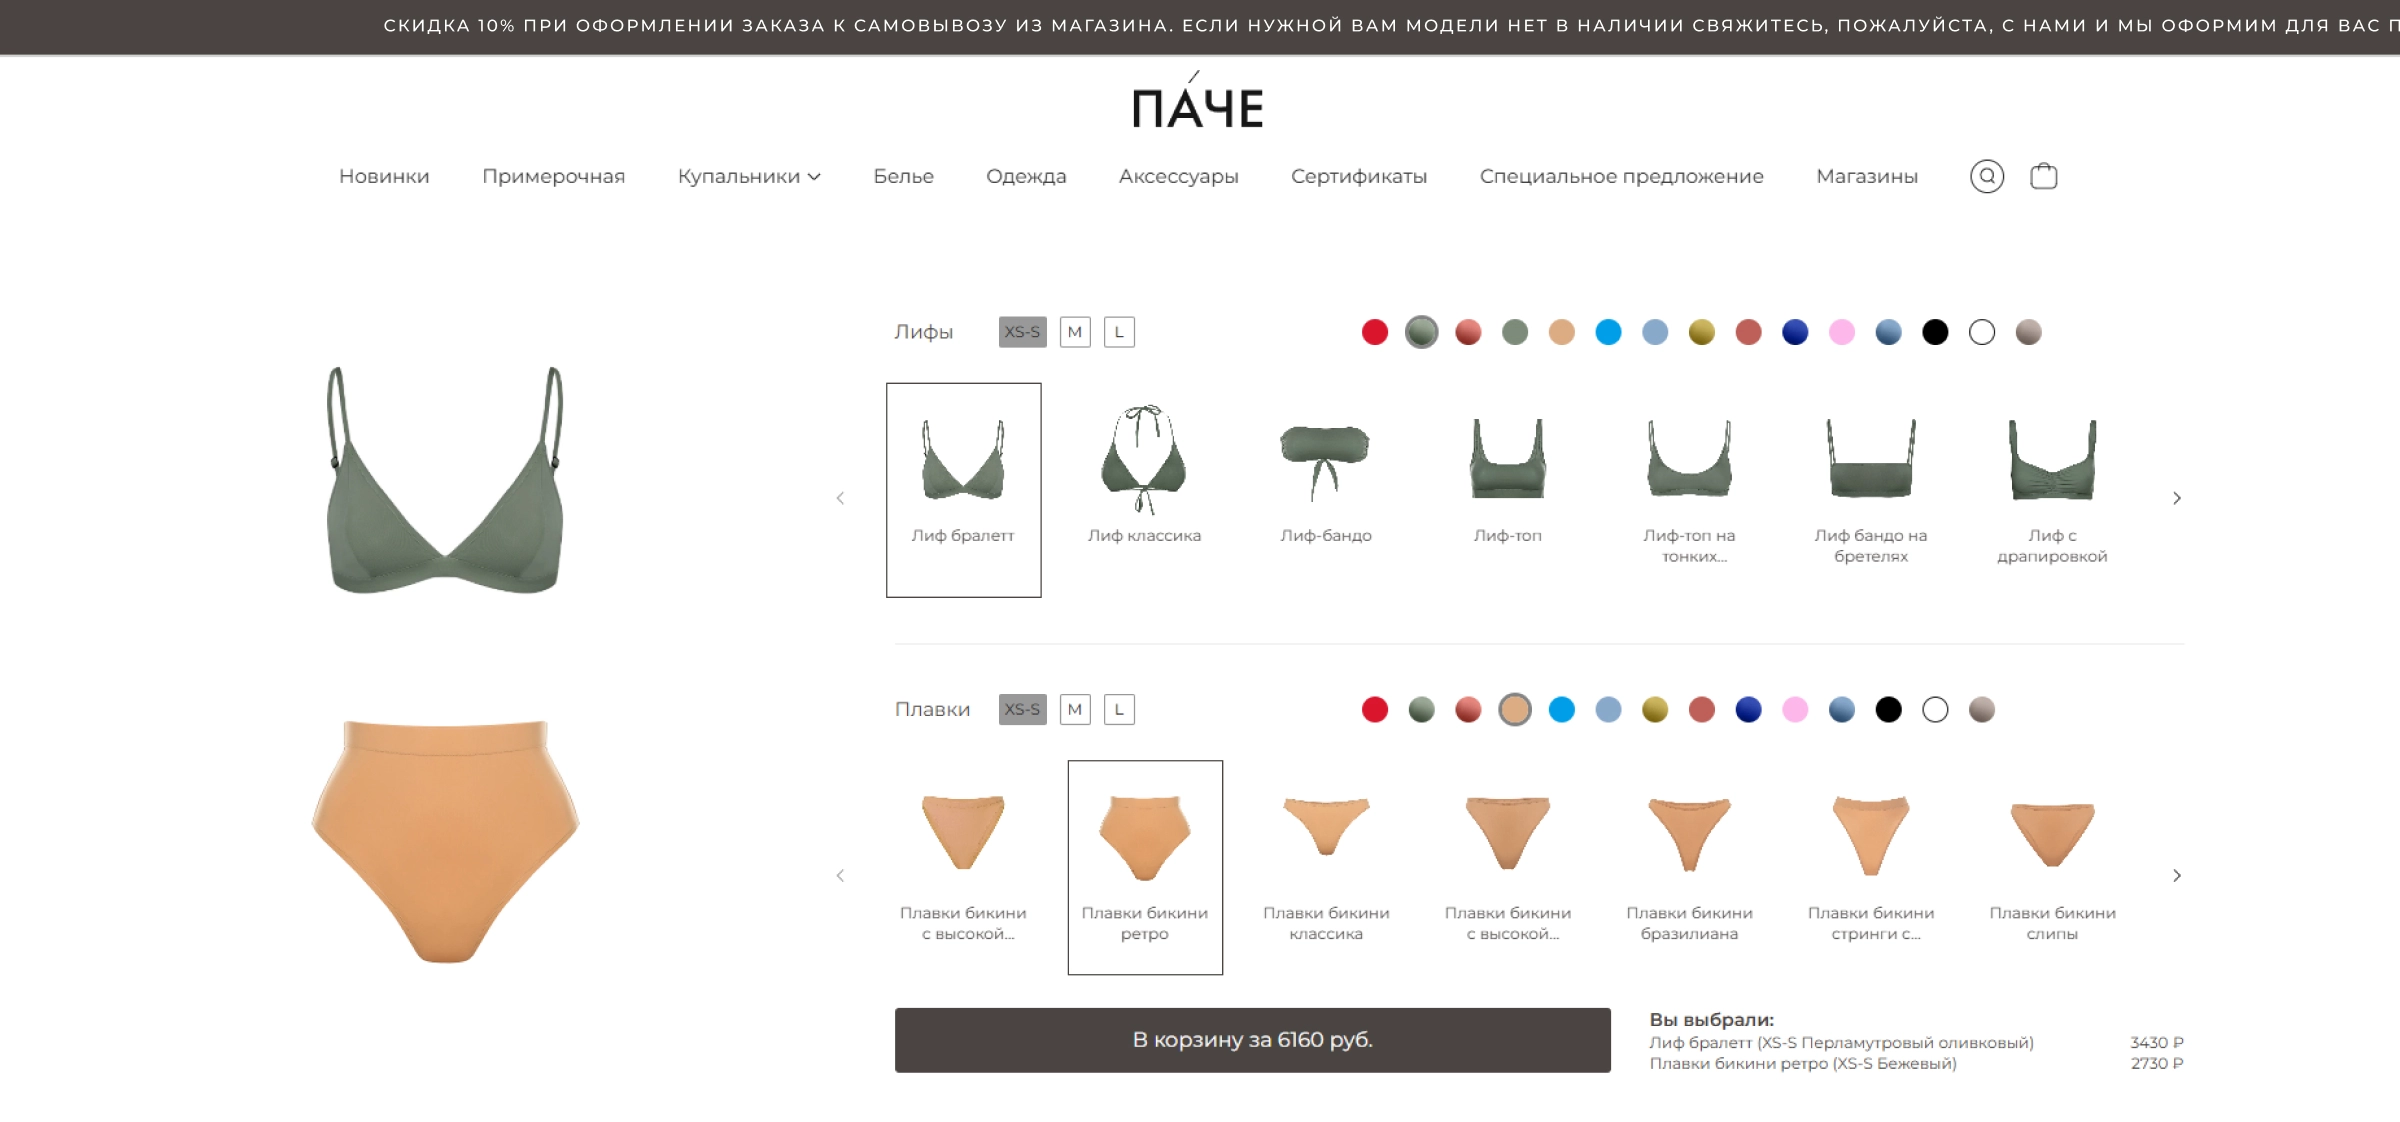The width and height of the screenshot is (2400, 1122).
Task: Pick the dark navy color for Лифы
Action: coord(1795,332)
